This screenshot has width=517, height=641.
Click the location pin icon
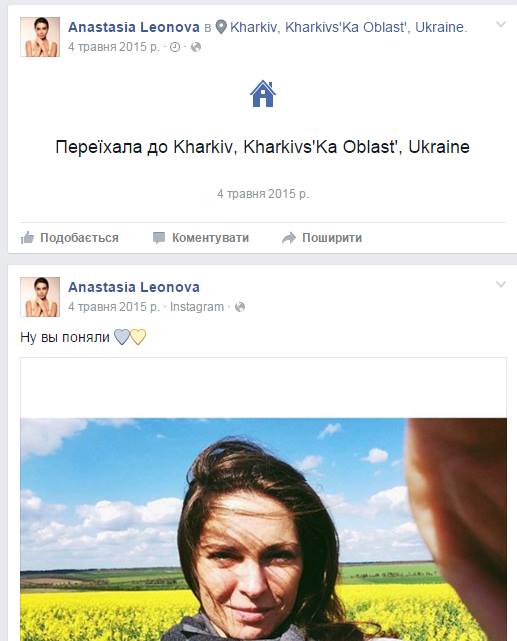coord(221,27)
